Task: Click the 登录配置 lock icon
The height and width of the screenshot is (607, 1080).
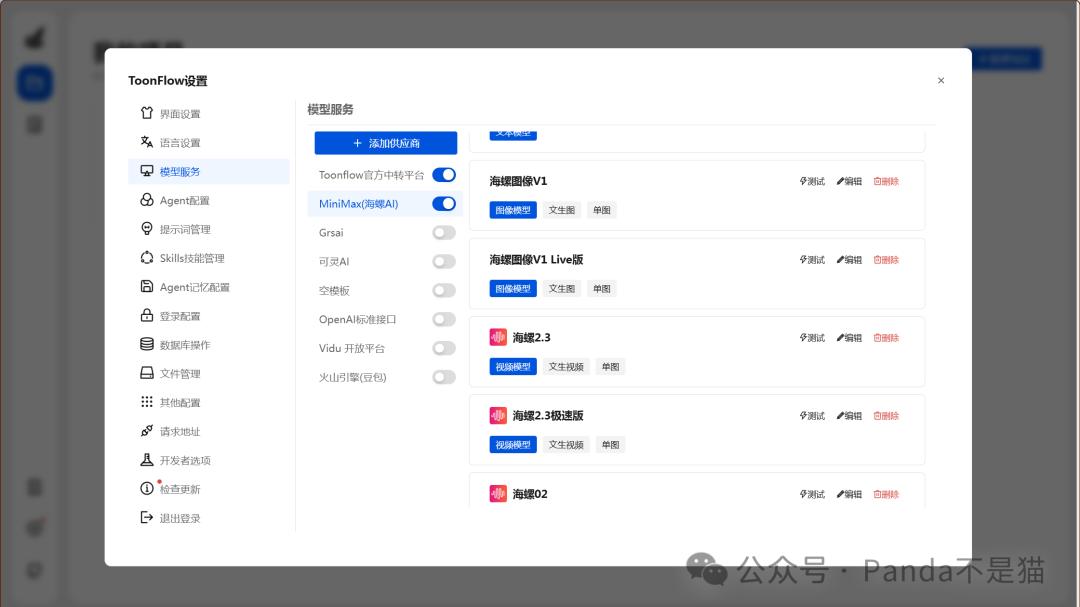Action: (x=147, y=316)
